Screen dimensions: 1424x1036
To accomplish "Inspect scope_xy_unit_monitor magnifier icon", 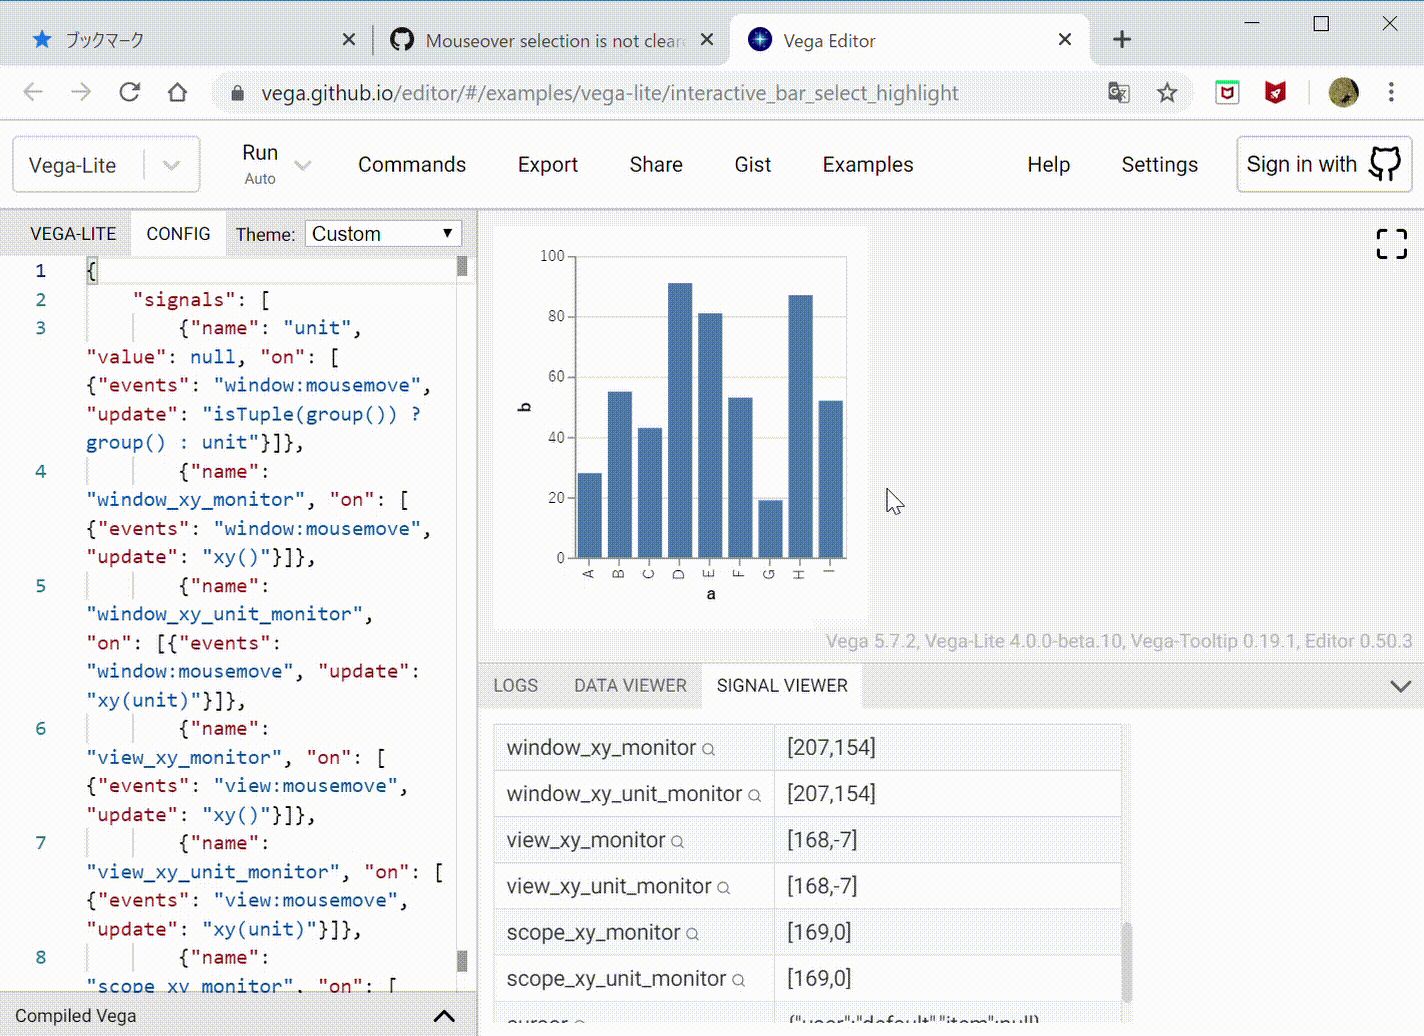I will [x=738, y=980].
